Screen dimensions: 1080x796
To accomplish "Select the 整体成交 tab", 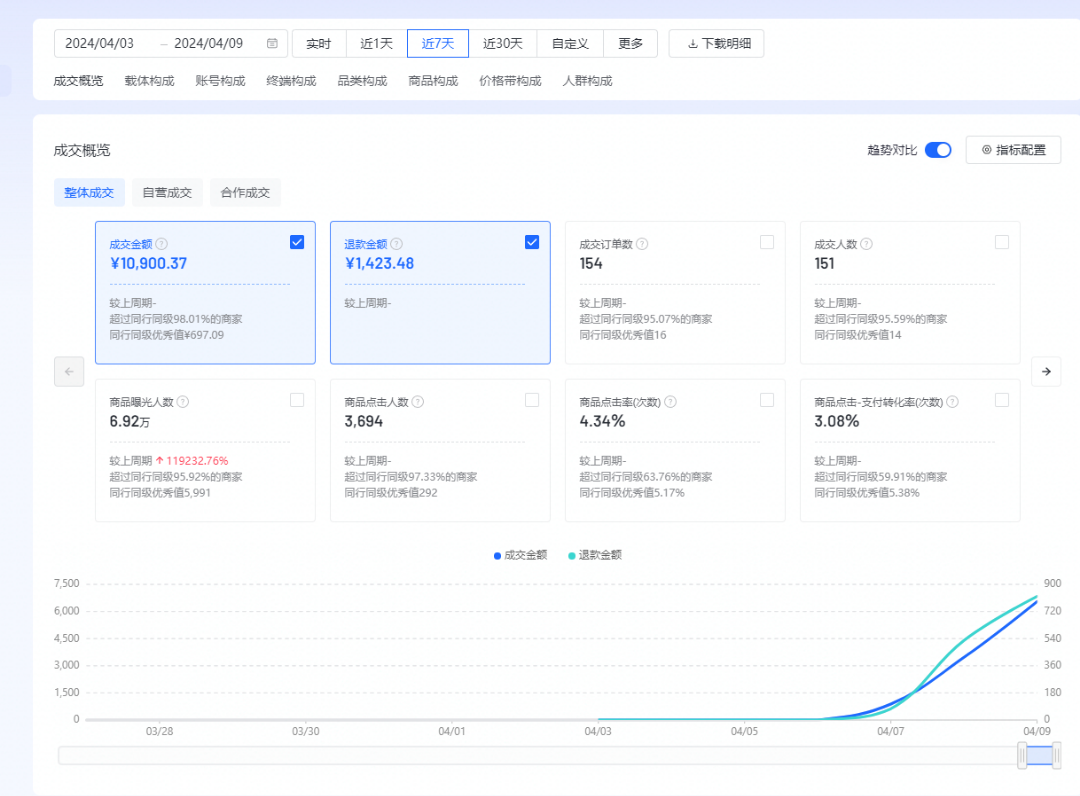I will point(89,193).
